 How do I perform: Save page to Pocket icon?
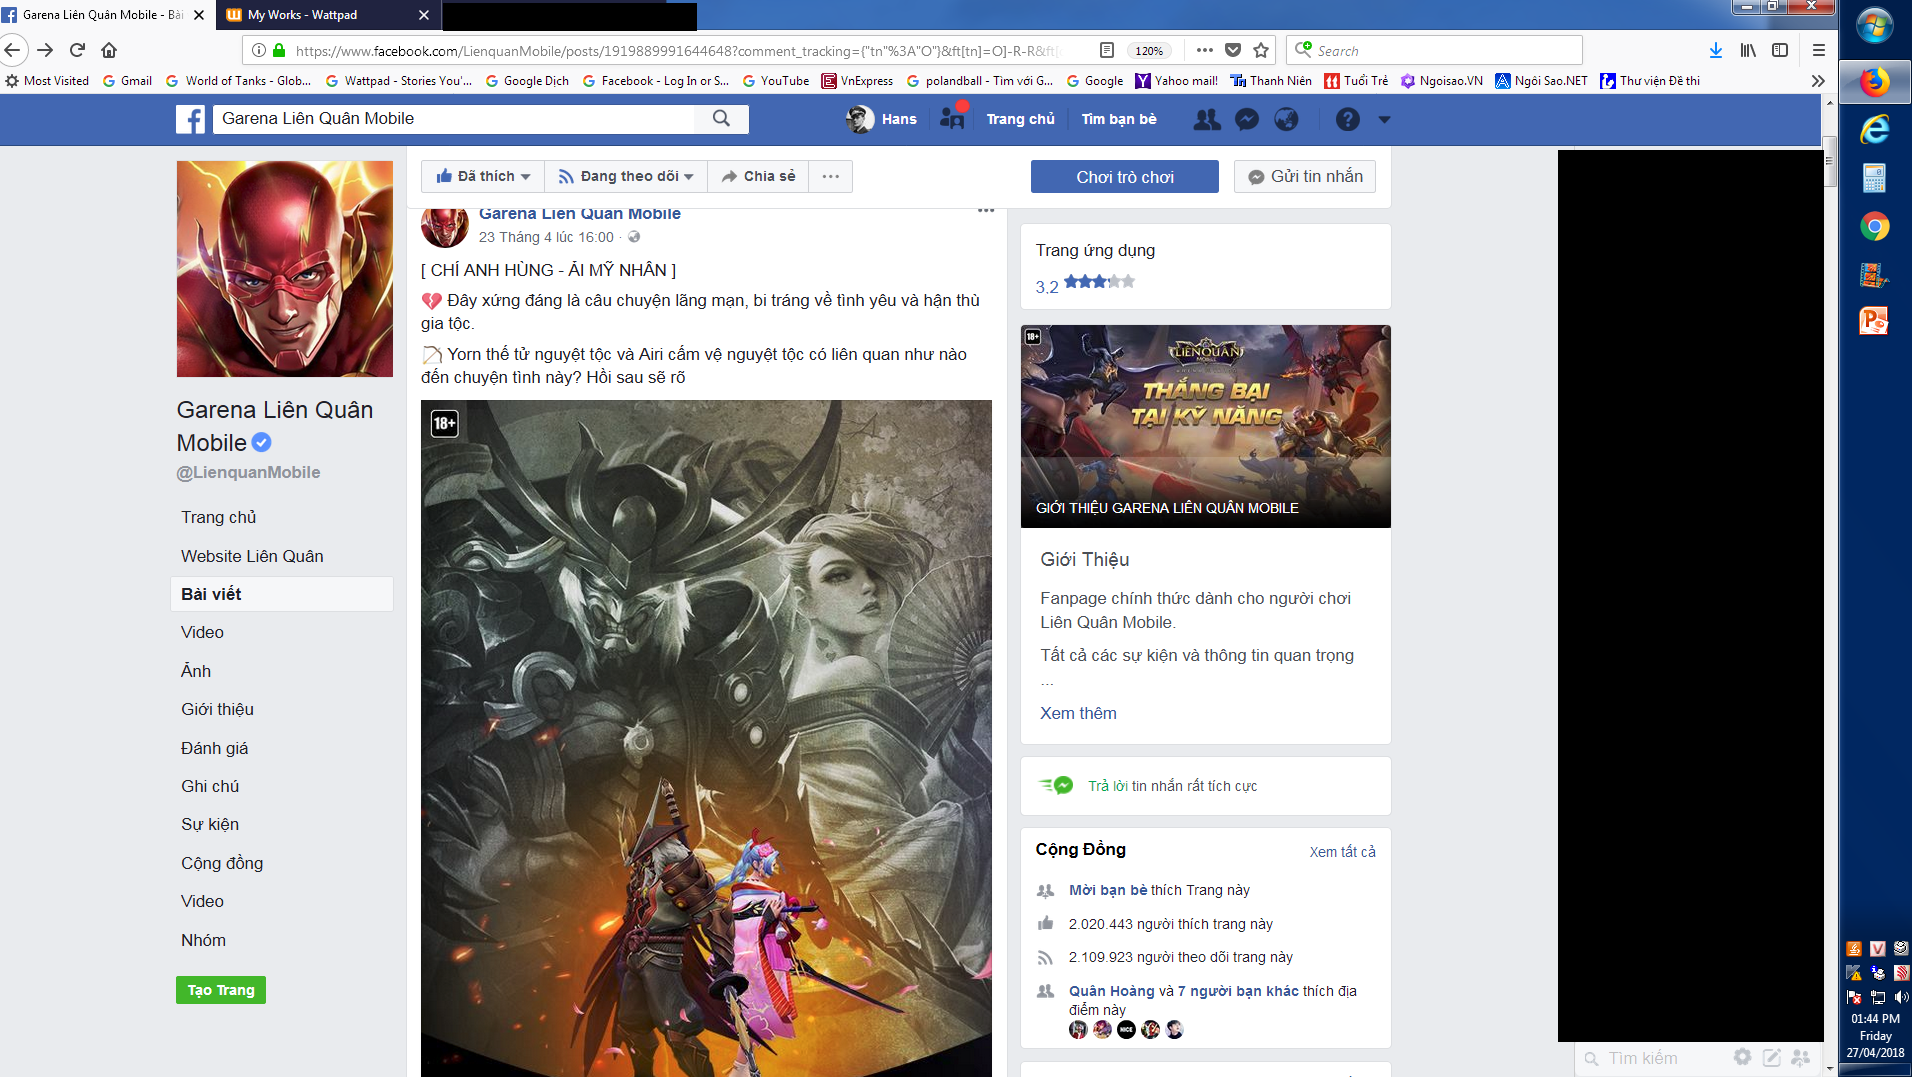(x=1233, y=50)
